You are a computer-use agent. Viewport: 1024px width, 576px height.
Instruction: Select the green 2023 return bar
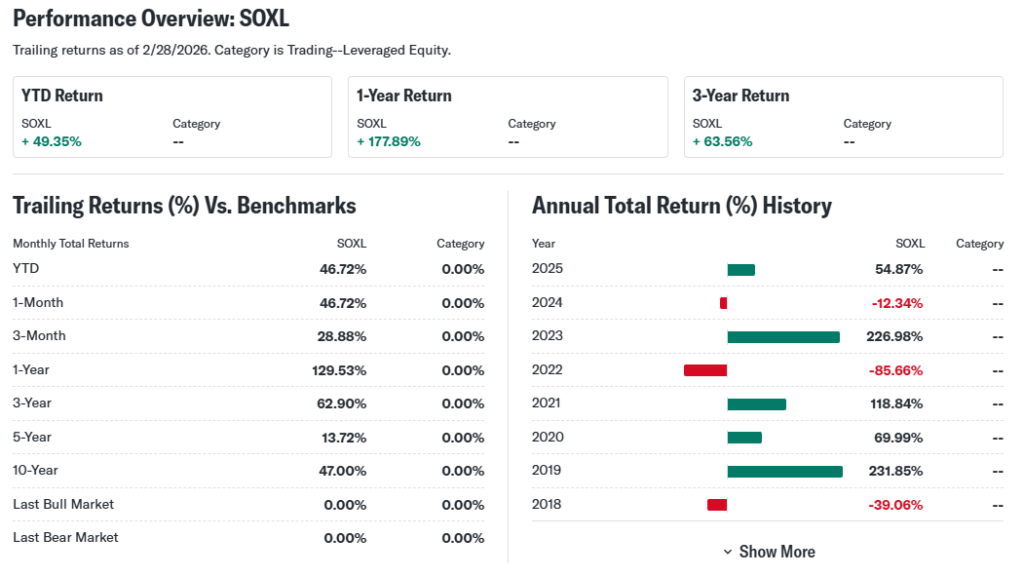click(x=783, y=337)
